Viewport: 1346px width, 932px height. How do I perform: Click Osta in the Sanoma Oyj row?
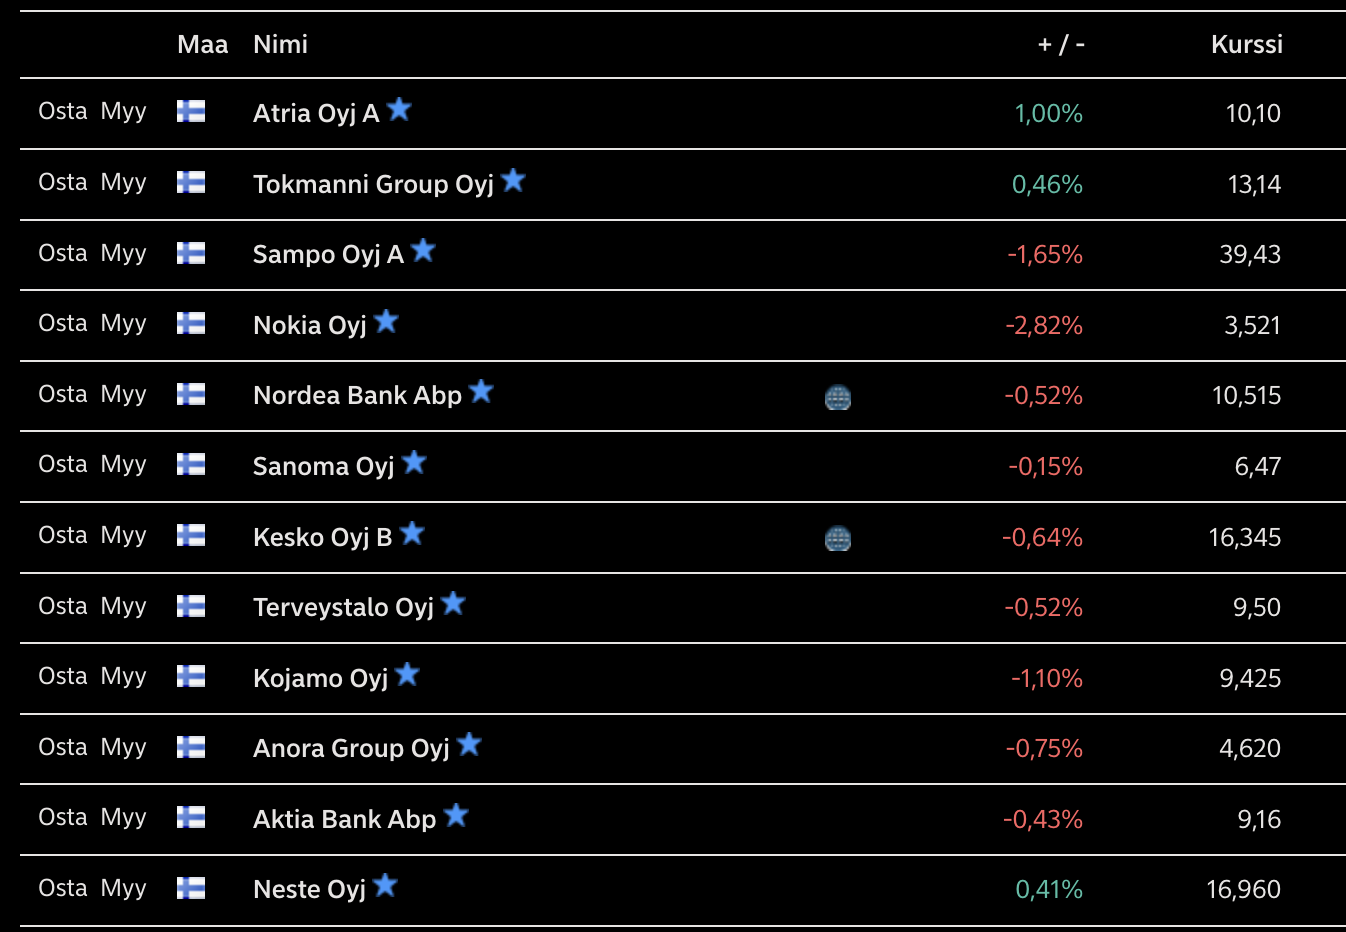click(x=63, y=464)
